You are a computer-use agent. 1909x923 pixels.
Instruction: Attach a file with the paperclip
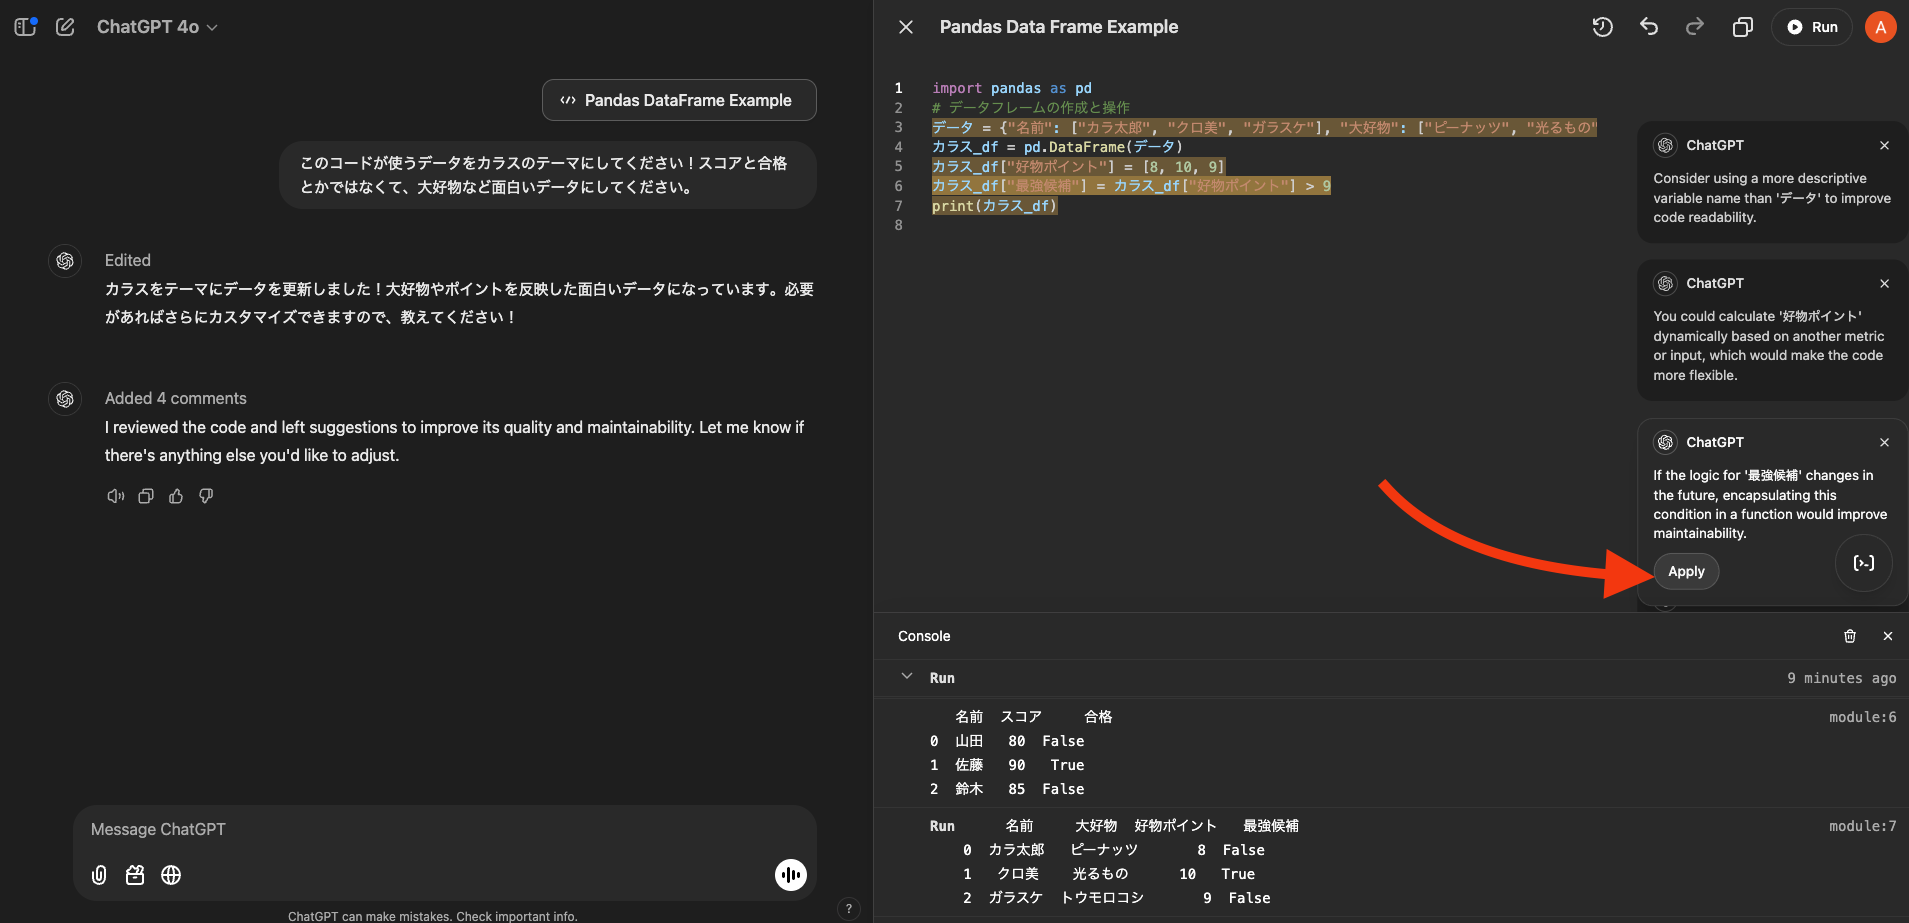pyautogui.click(x=98, y=875)
